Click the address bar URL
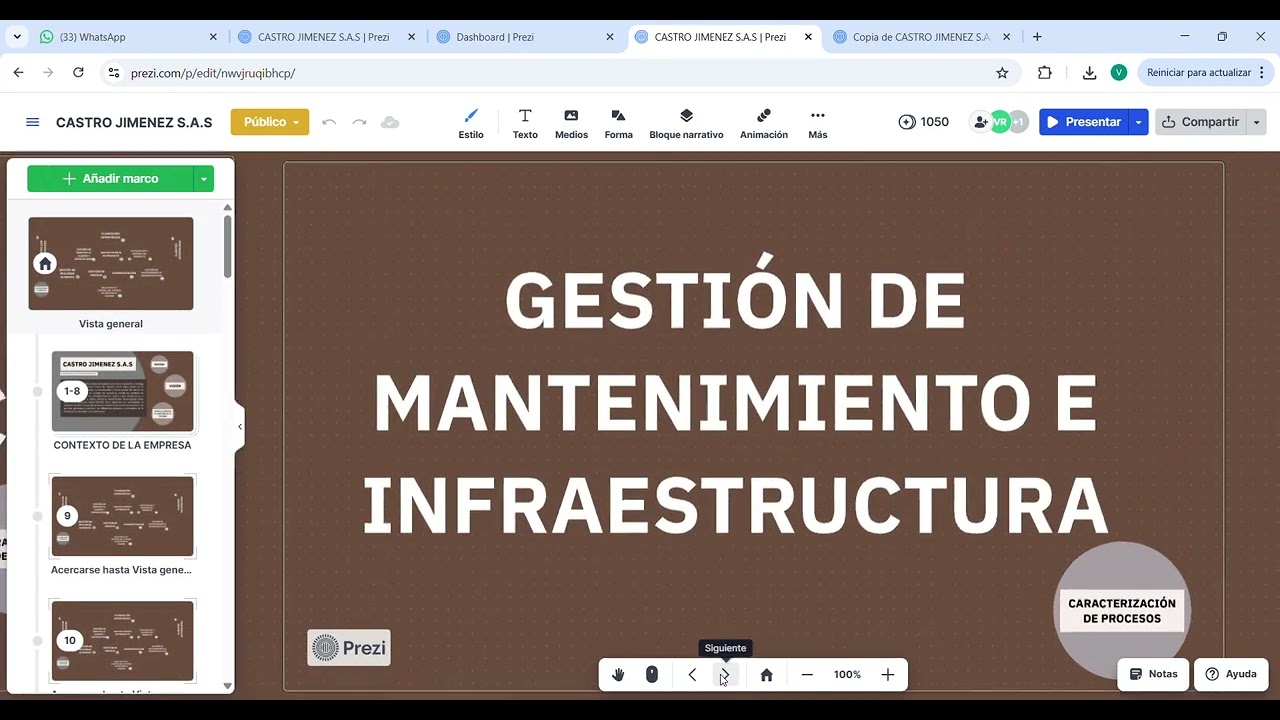Screen dimensions: 1280x720 [x=214, y=73]
